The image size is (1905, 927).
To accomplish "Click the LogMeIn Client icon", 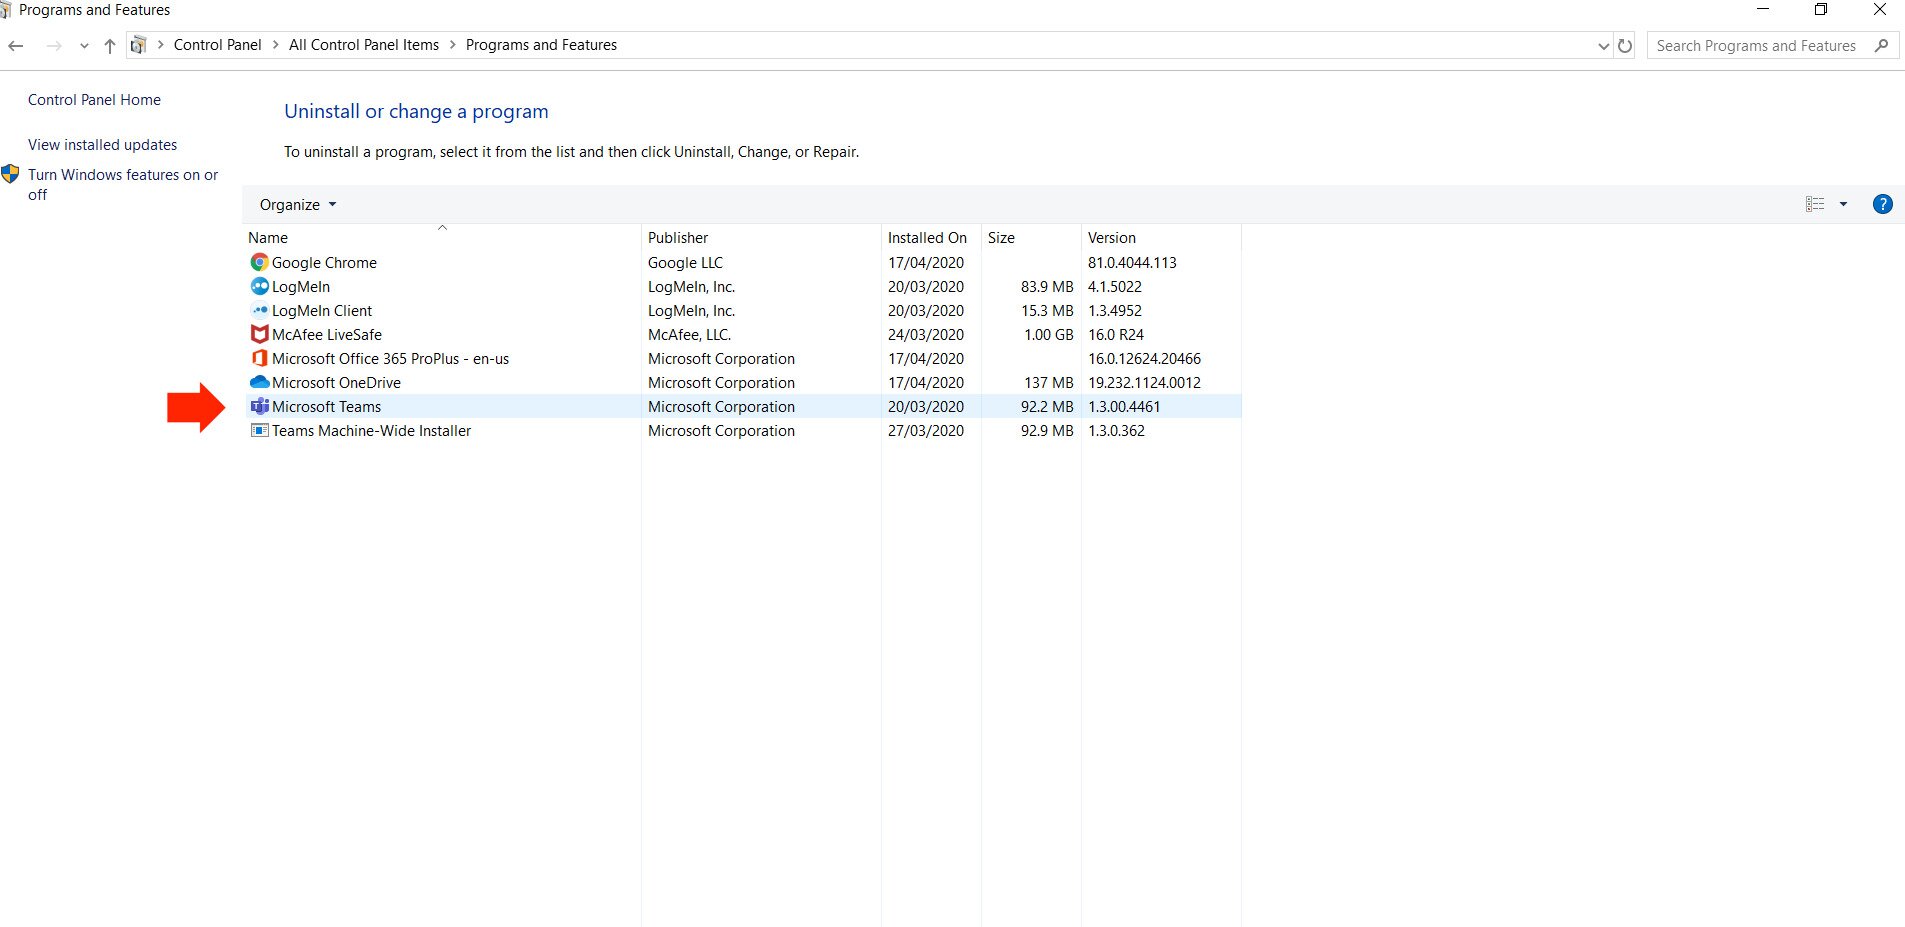I will [259, 310].
